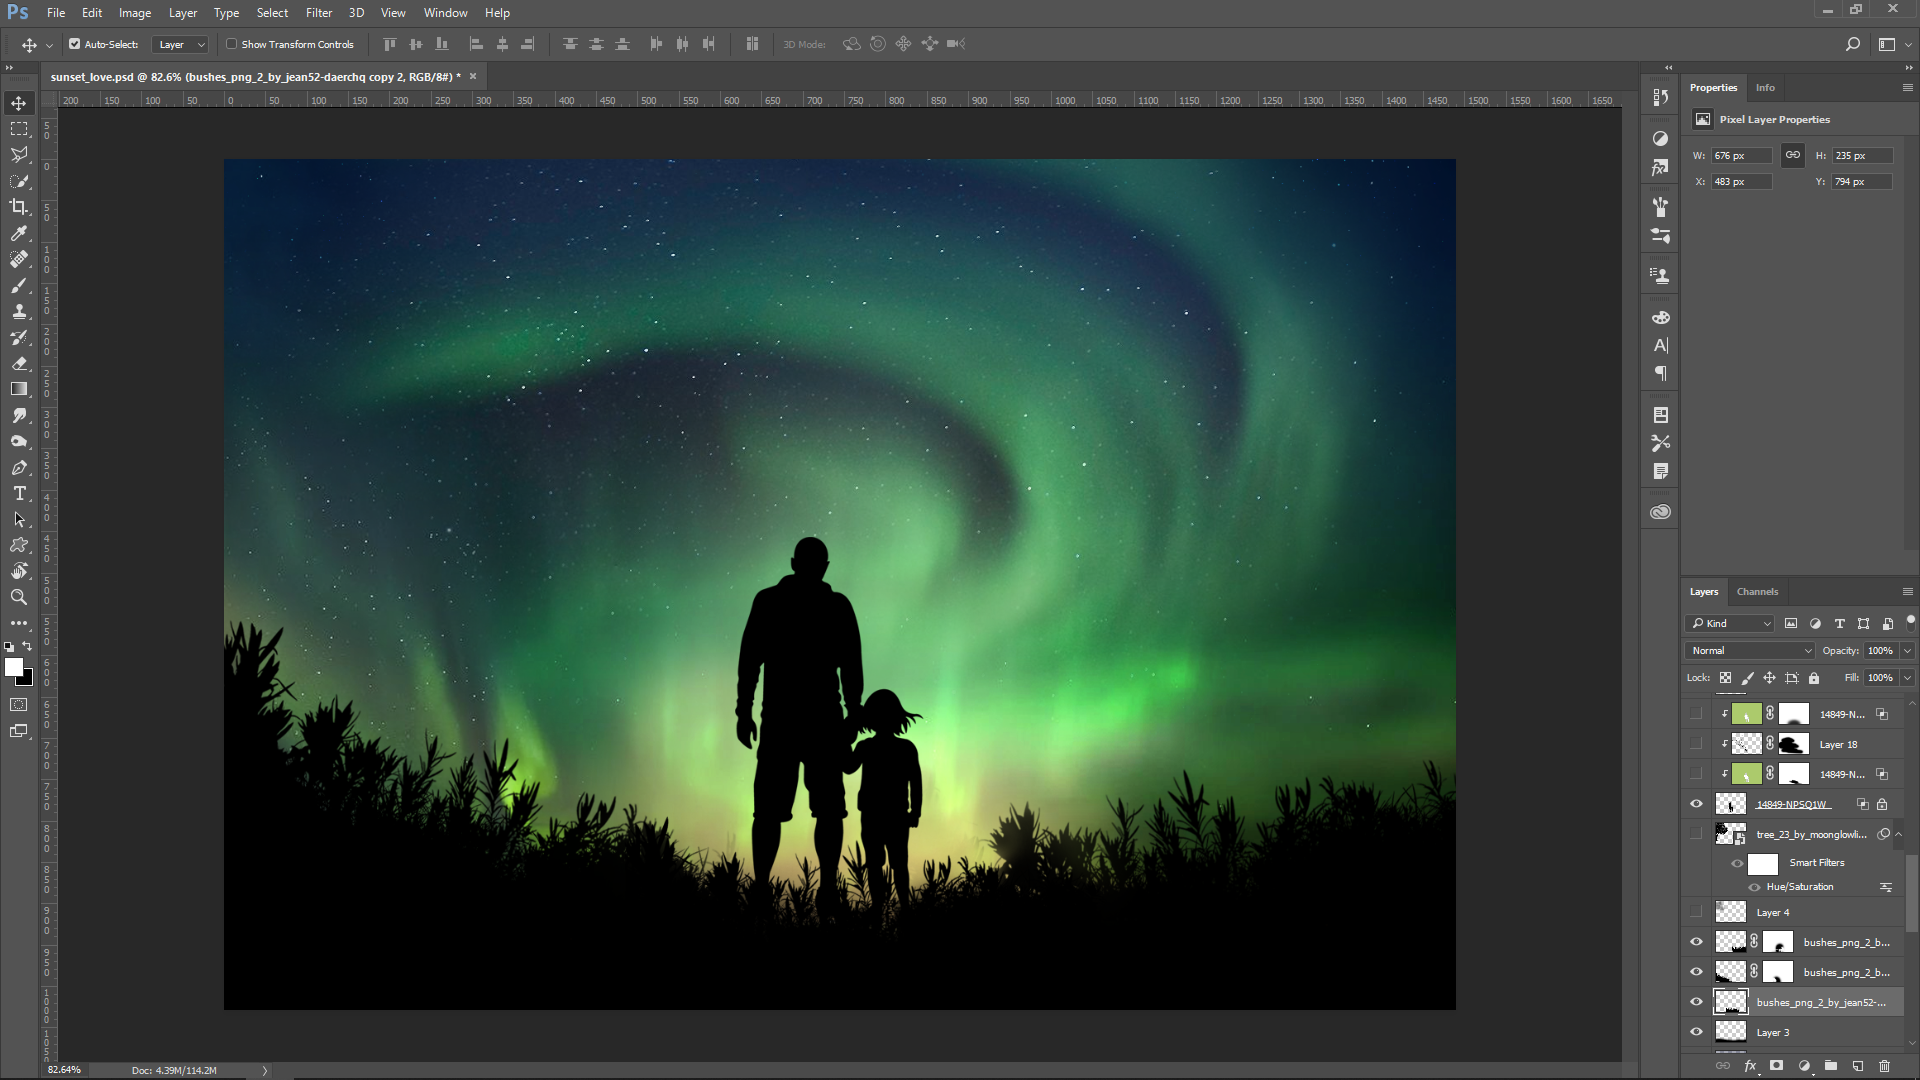Click the Opacity 100% field
The height and width of the screenshot is (1080, 1920).
[x=1880, y=650]
